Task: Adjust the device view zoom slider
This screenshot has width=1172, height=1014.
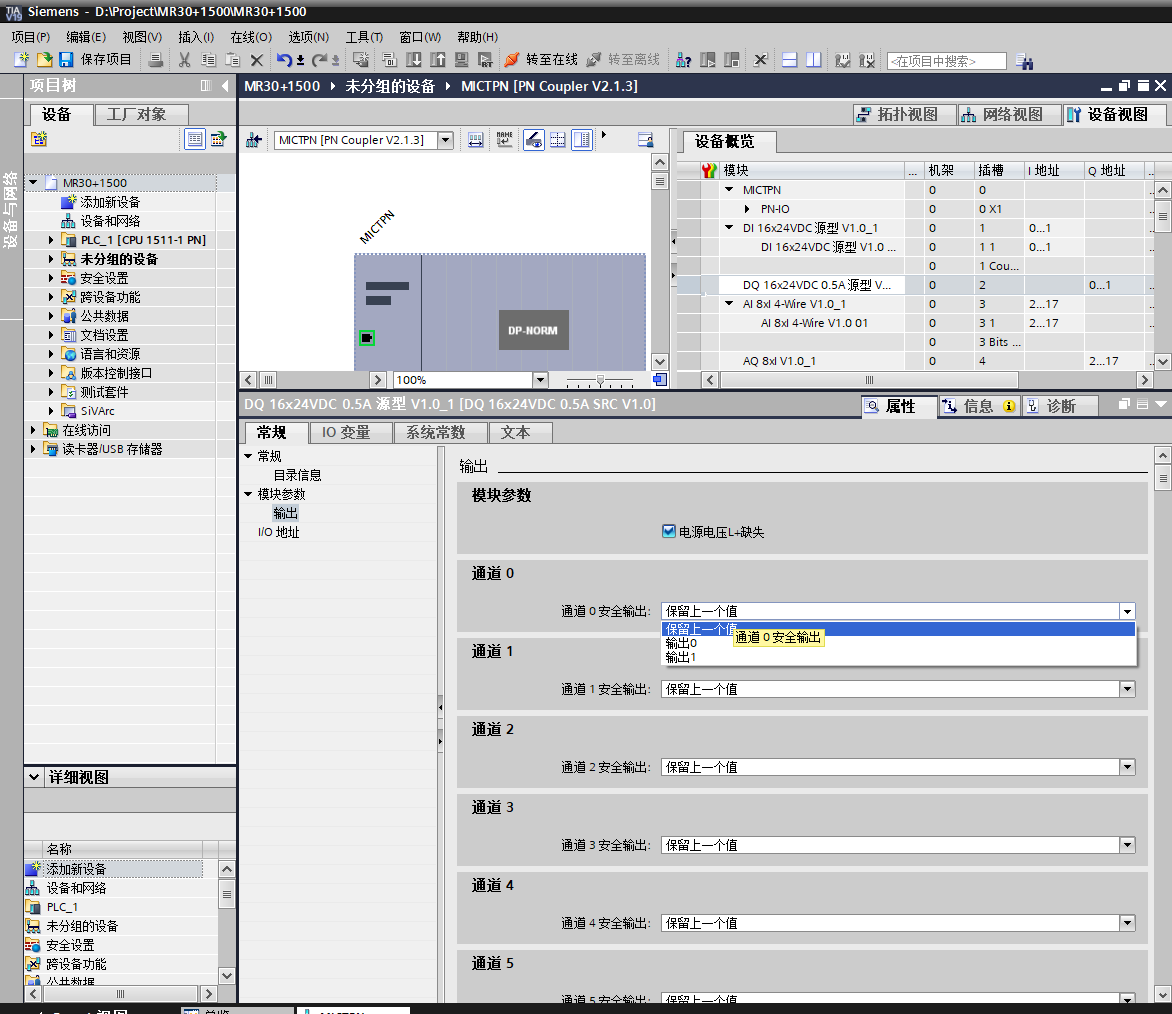Action: pos(600,380)
